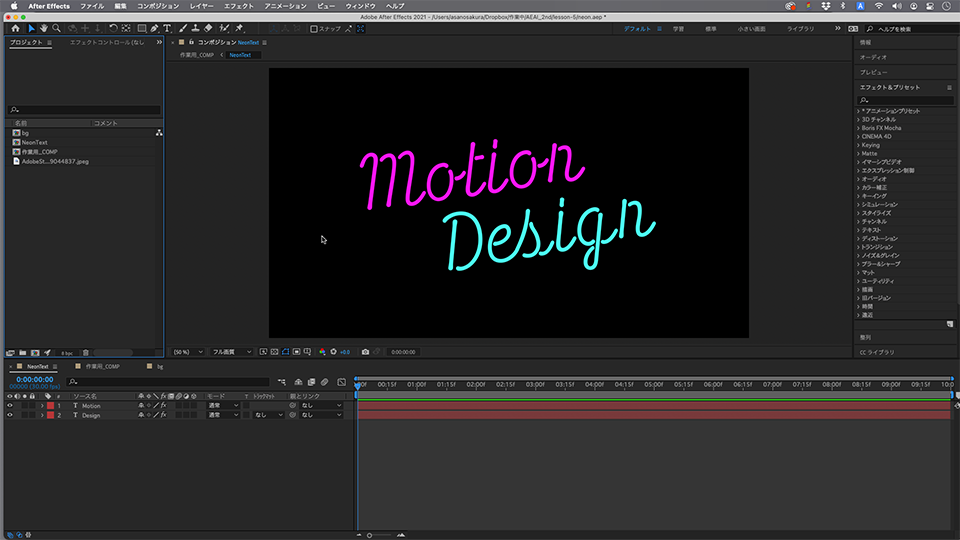Open track matte dropdown for Design layer
The height and width of the screenshot is (540, 960).
269,415
